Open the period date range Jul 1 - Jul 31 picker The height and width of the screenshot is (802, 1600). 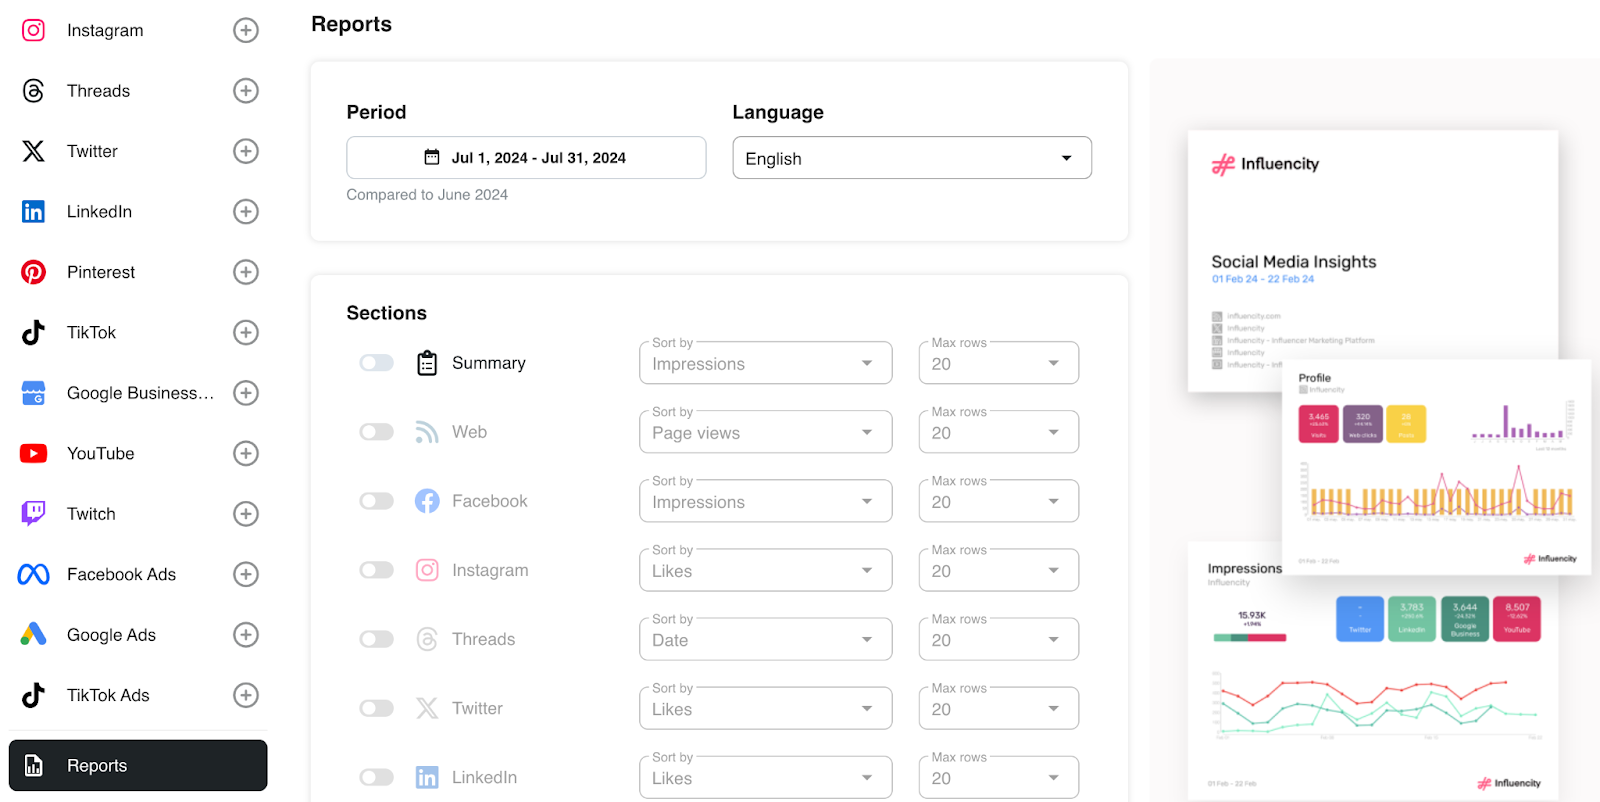[526, 158]
